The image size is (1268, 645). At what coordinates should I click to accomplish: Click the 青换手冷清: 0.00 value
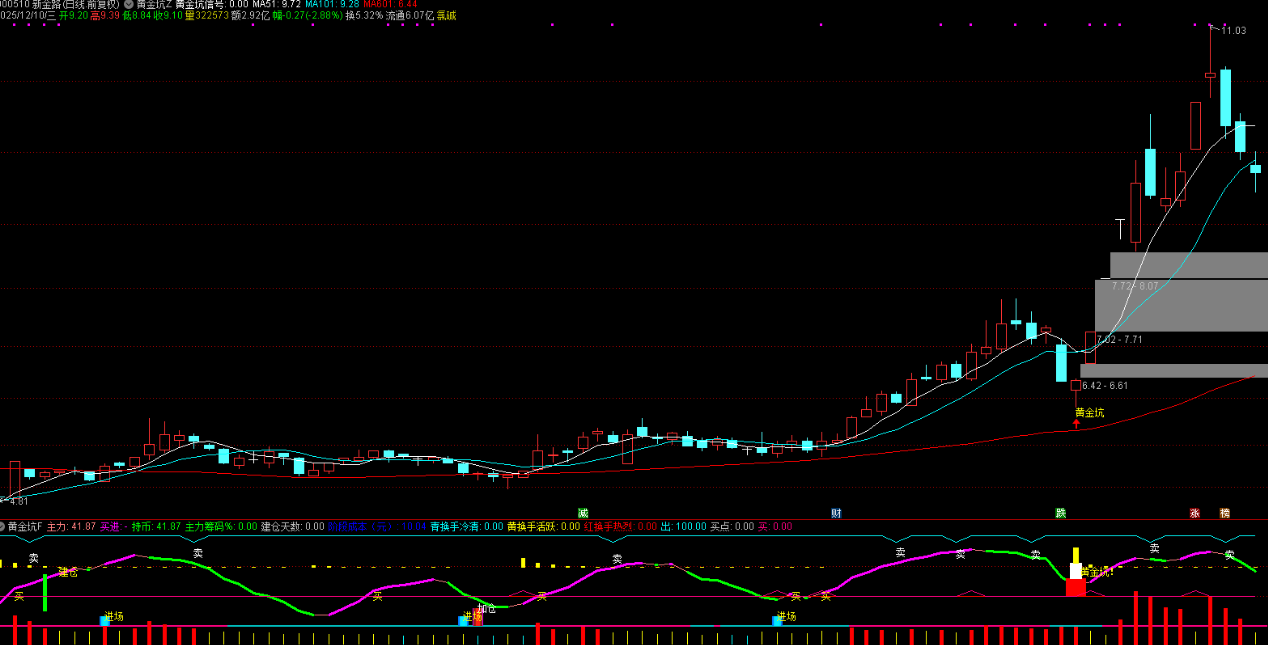click(467, 526)
